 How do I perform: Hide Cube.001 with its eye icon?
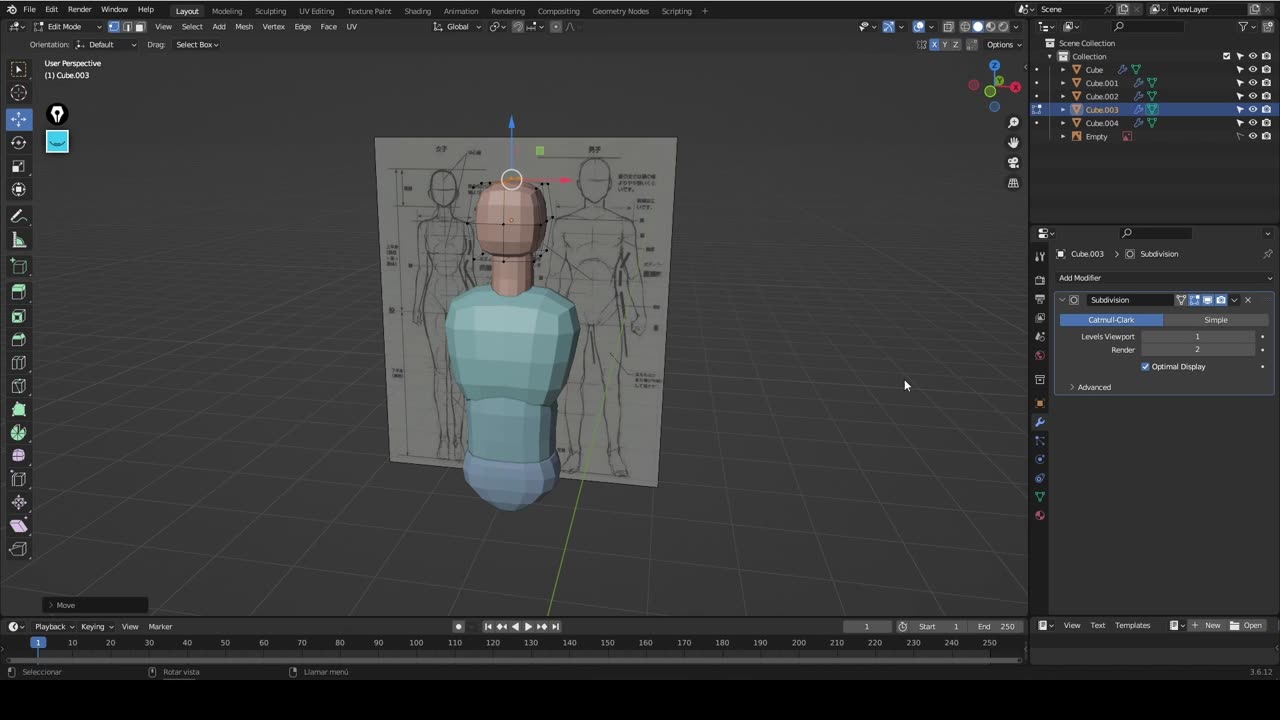click(x=1253, y=83)
